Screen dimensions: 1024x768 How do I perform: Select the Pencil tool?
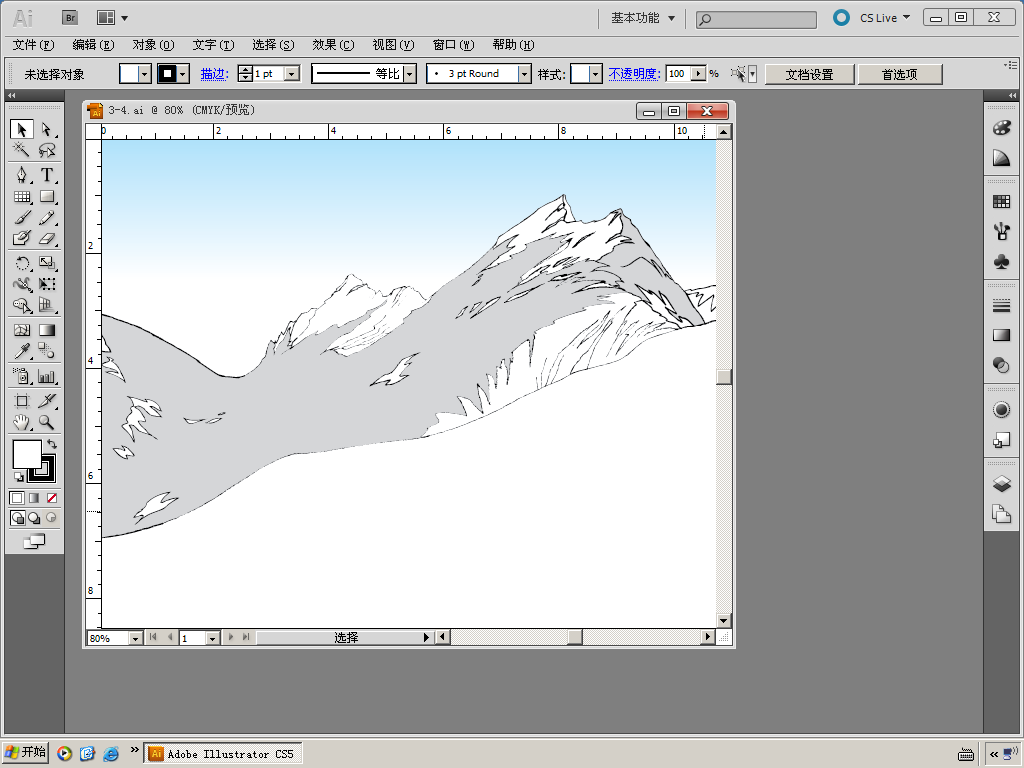(46, 217)
